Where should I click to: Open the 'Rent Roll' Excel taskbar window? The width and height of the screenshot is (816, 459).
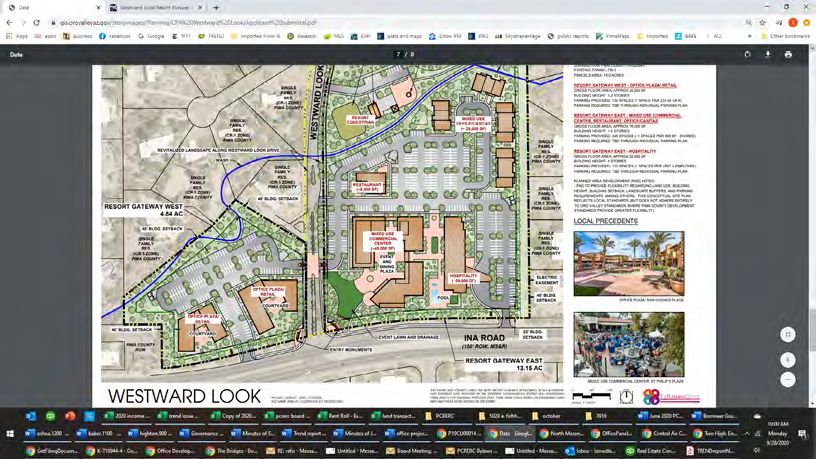pyautogui.click(x=341, y=416)
